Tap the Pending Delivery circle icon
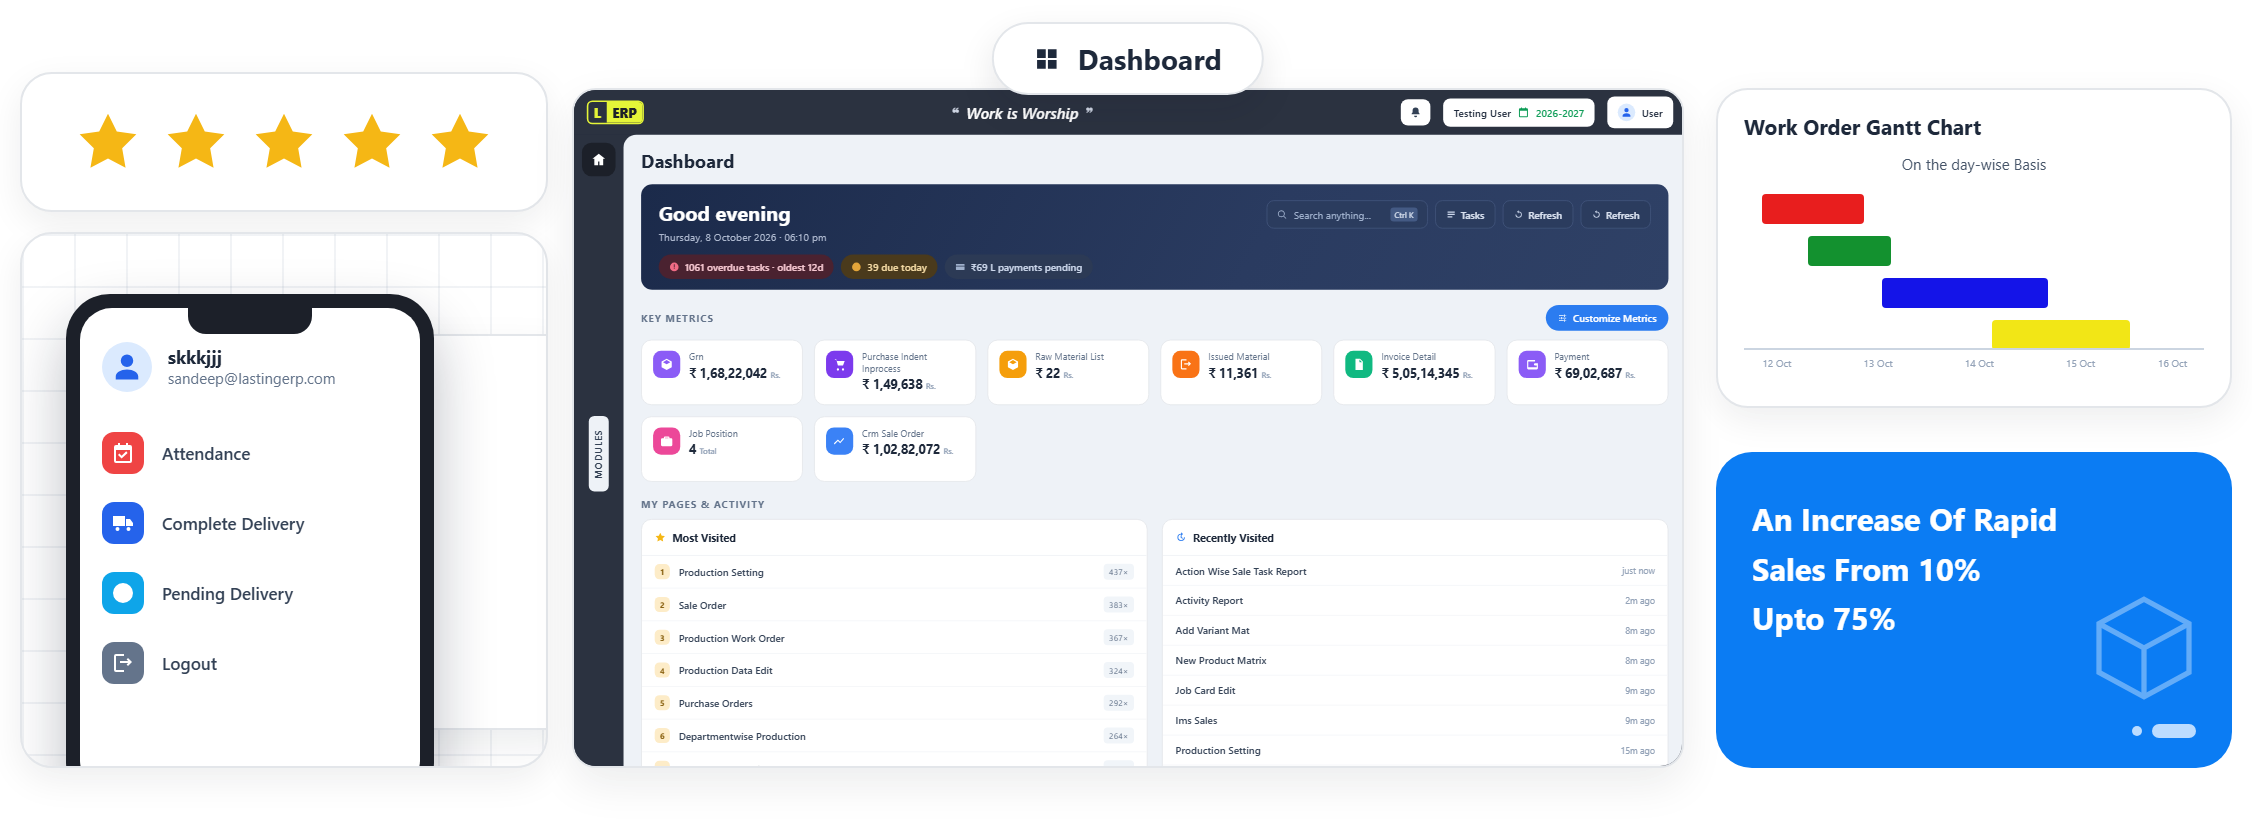 click(x=123, y=593)
